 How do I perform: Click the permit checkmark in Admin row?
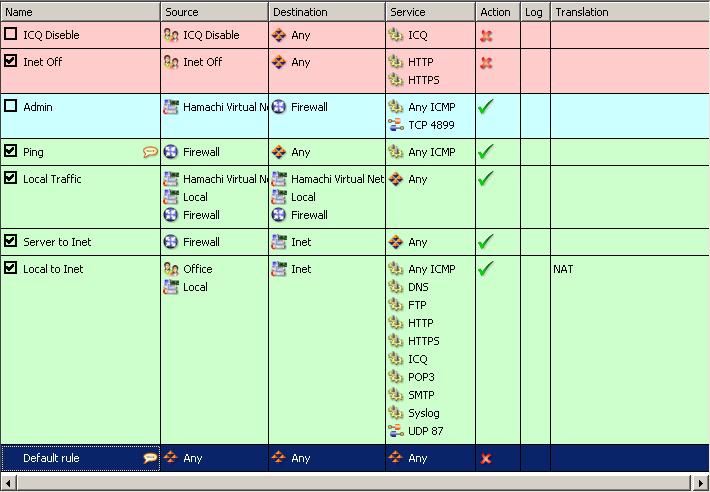point(486,107)
